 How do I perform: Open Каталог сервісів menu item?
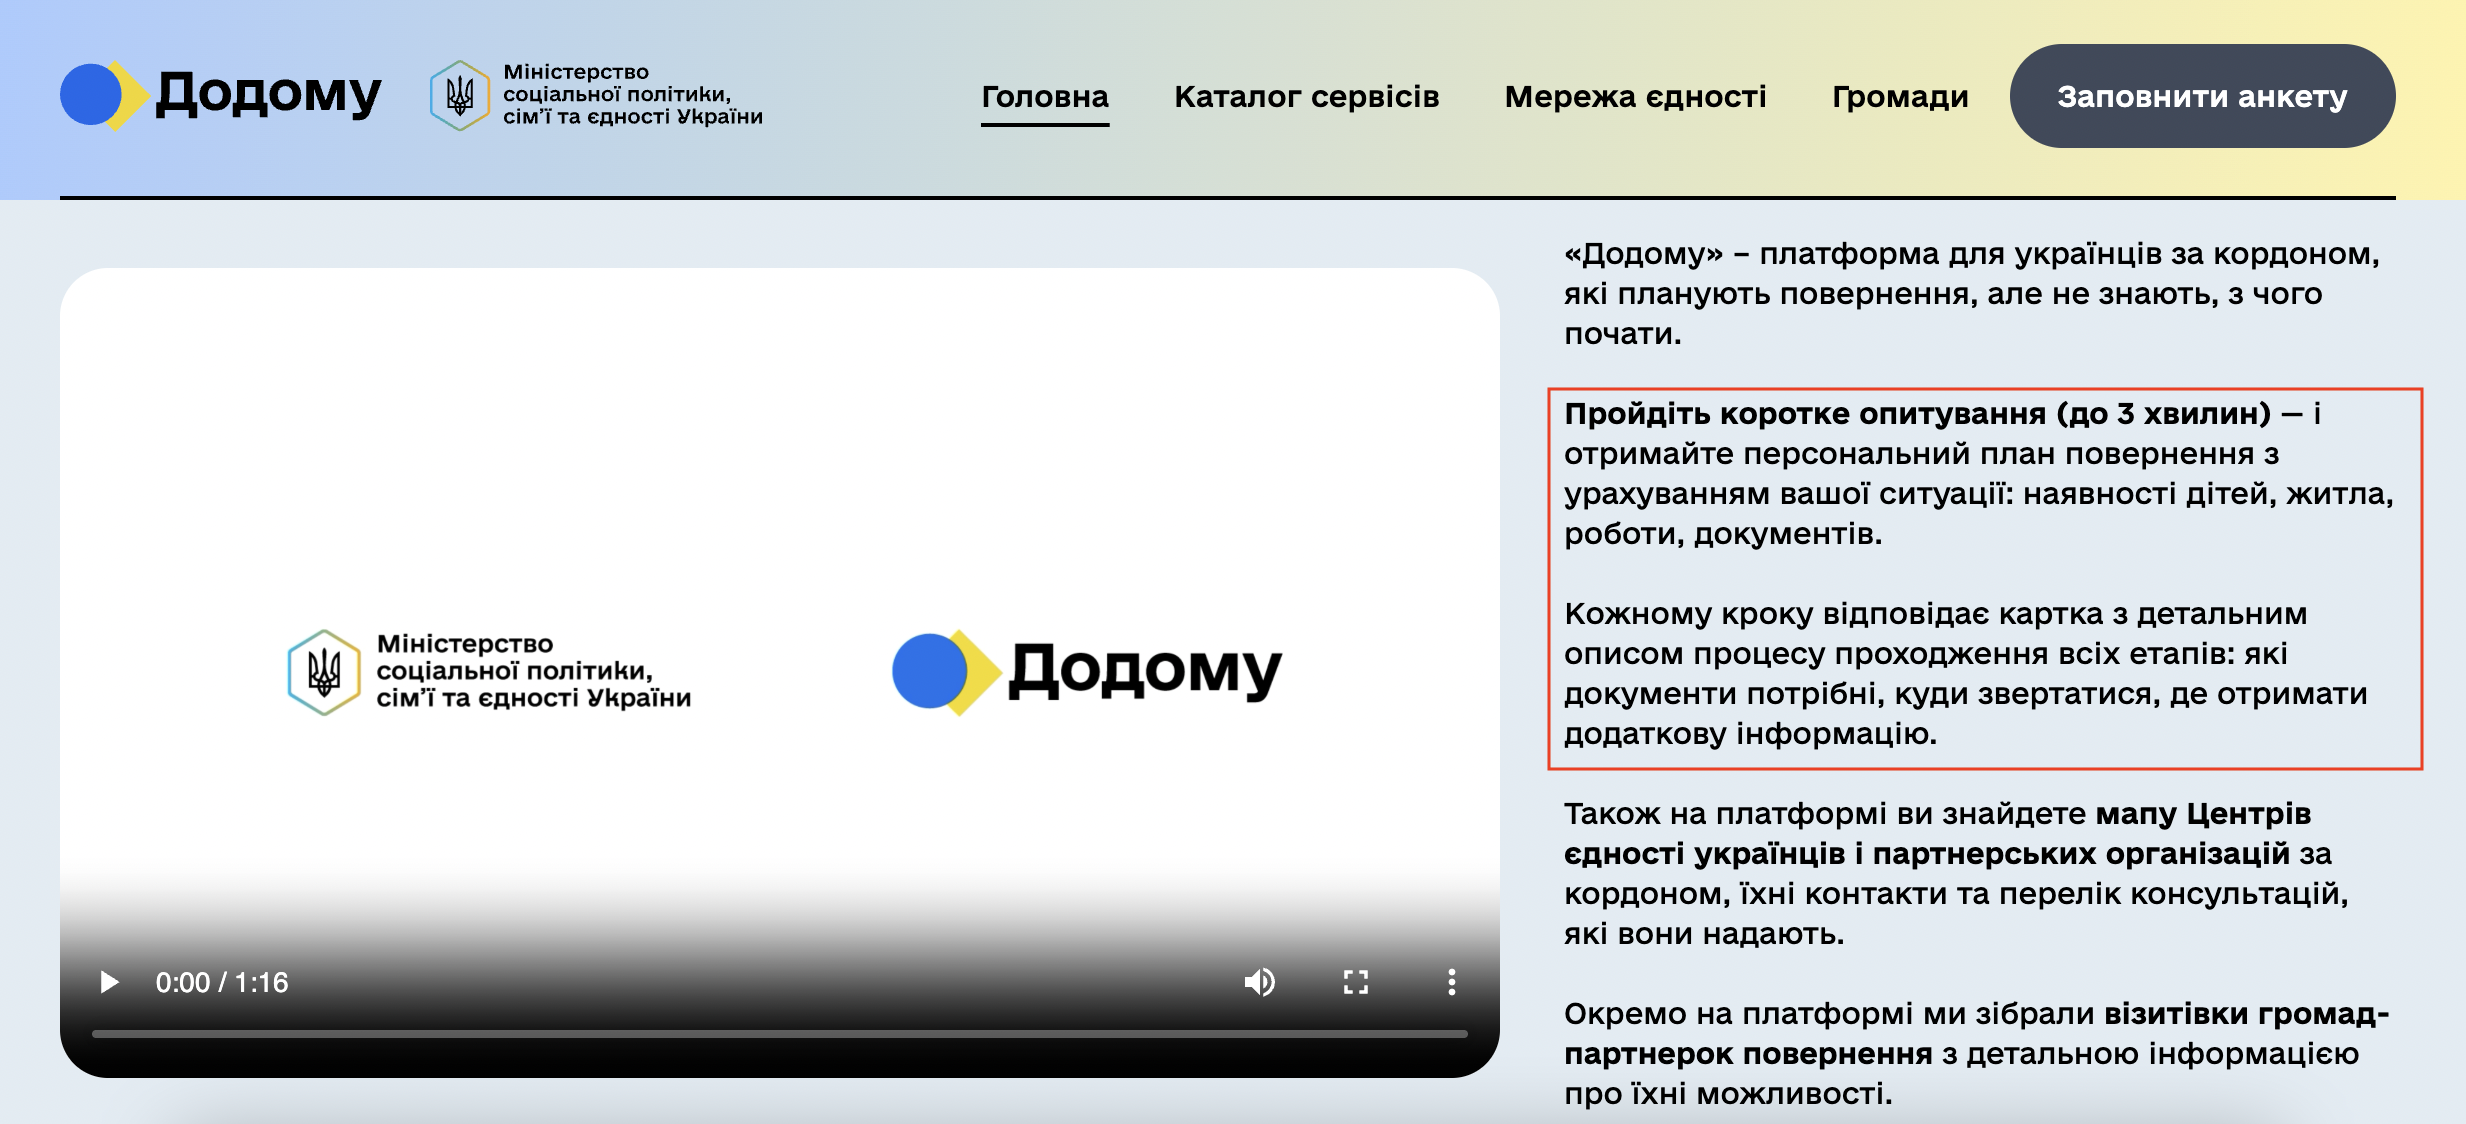tap(1306, 96)
